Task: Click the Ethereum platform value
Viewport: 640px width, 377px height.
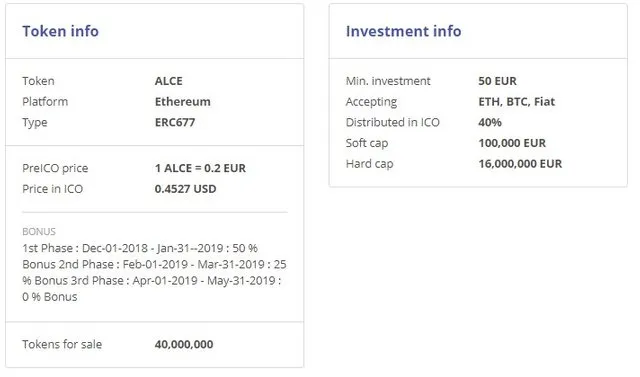Action: tap(182, 102)
